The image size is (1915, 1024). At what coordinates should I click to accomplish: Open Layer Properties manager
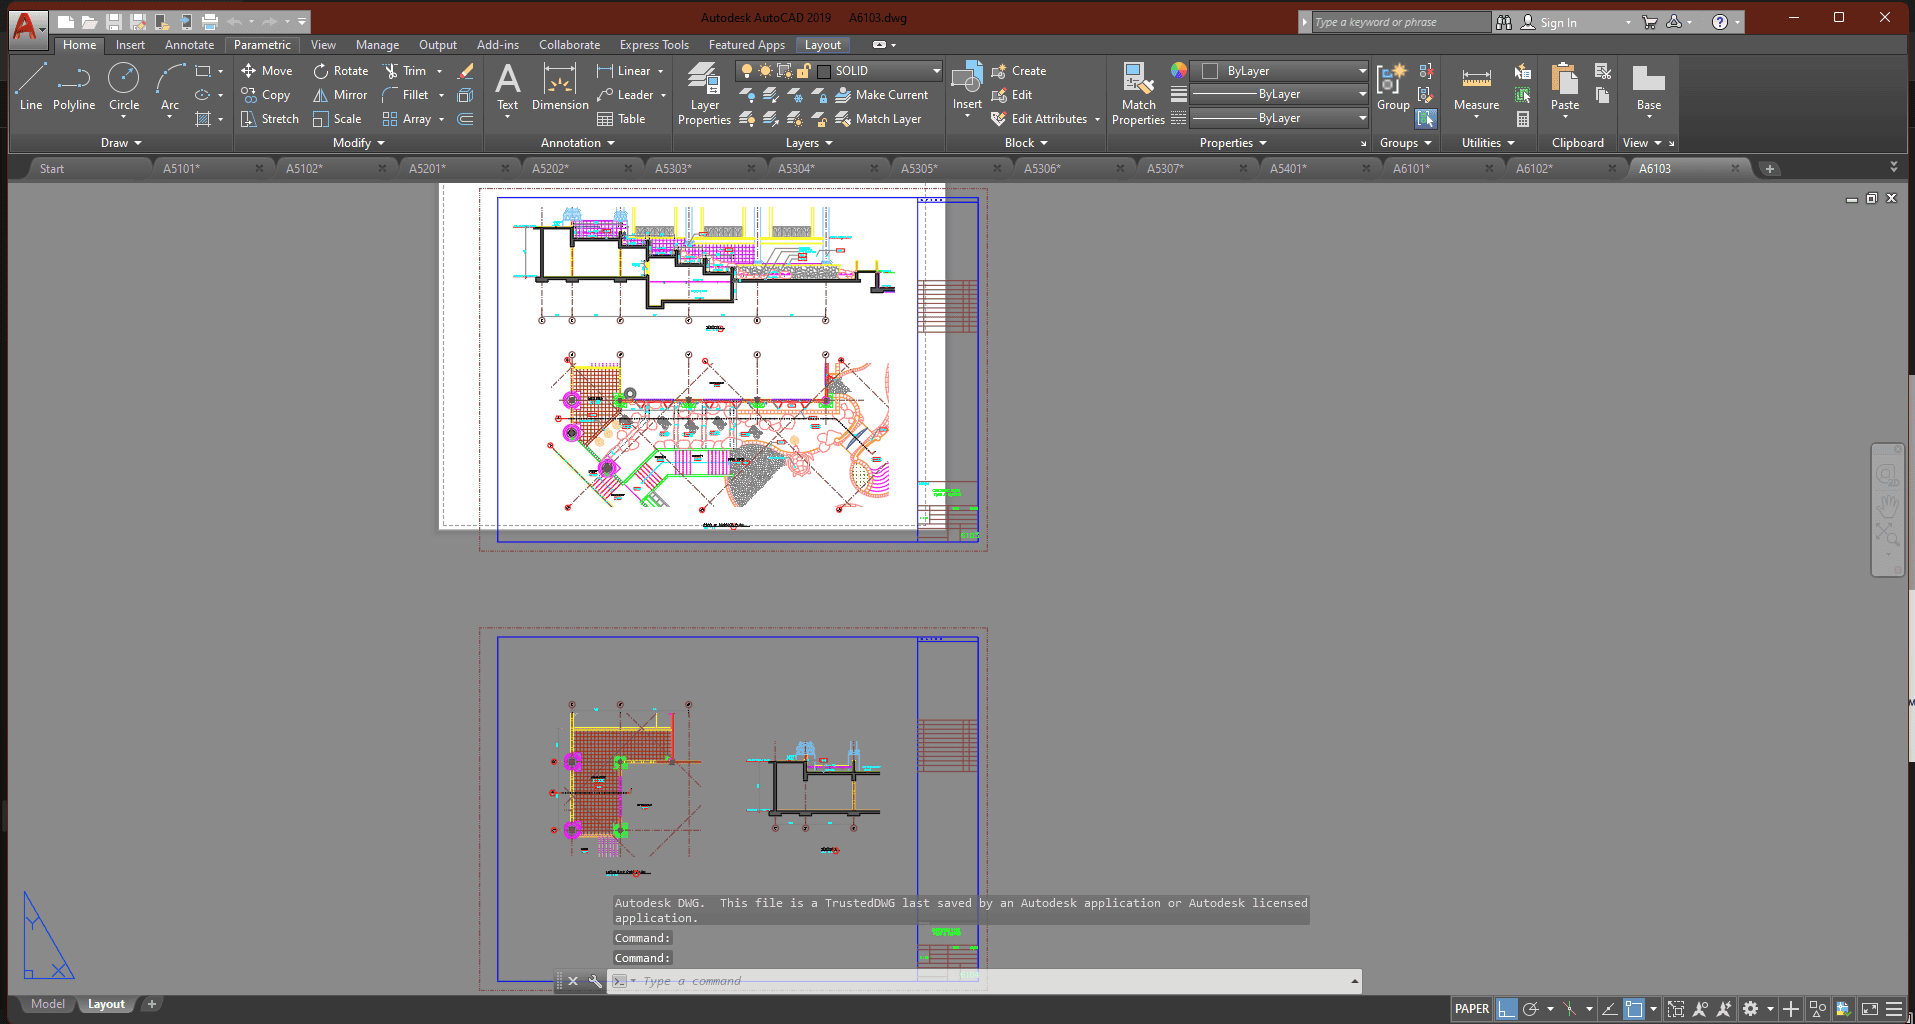coord(704,93)
